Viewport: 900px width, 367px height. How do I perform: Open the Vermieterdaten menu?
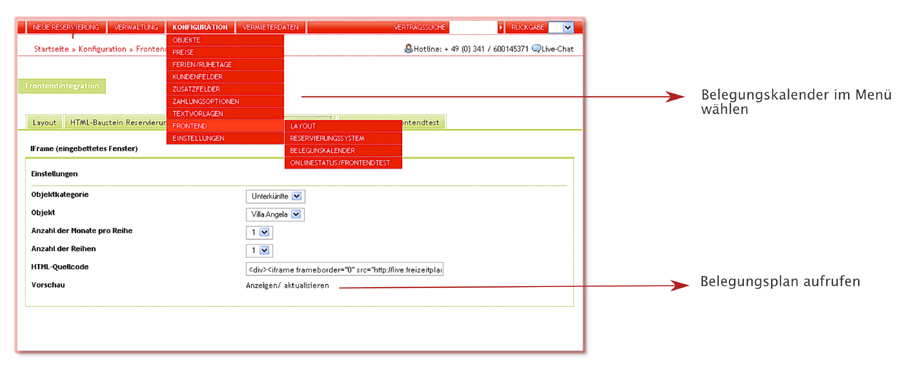(x=270, y=27)
